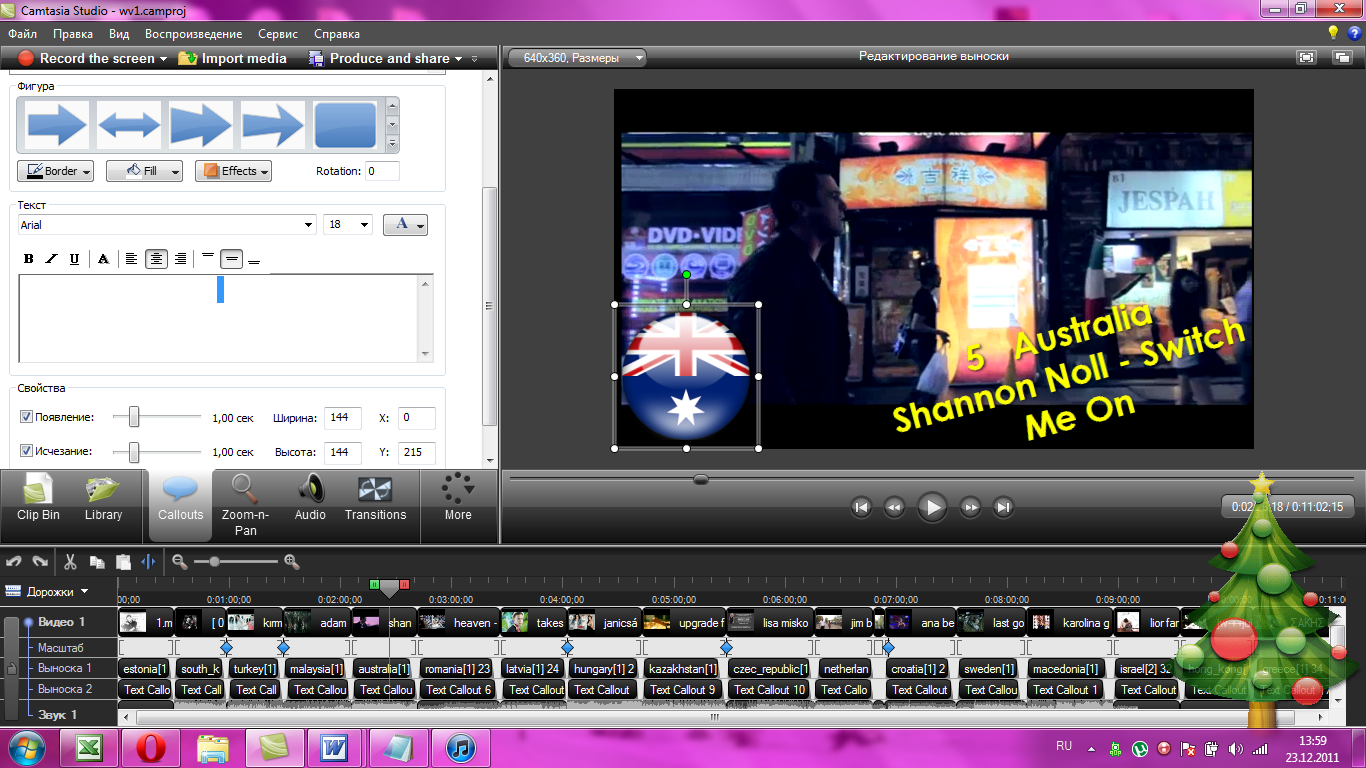The width and height of the screenshot is (1366, 768).
Task: Open the Fill options dropdown
Action: tap(144, 171)
